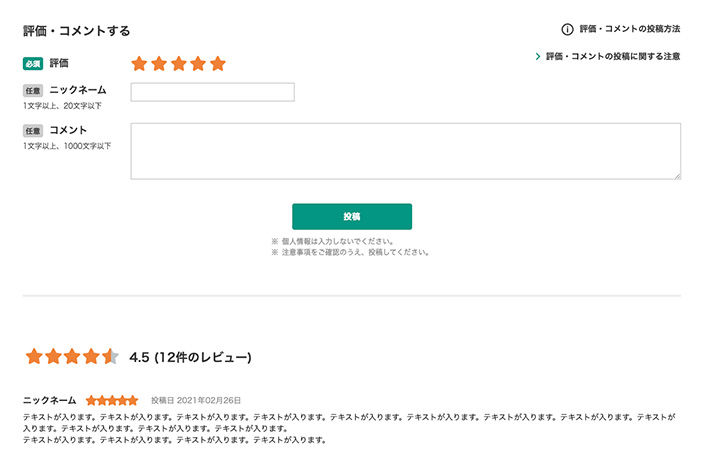Focus the コメント text area
This screenshot has height=464, width=702.
406,151
